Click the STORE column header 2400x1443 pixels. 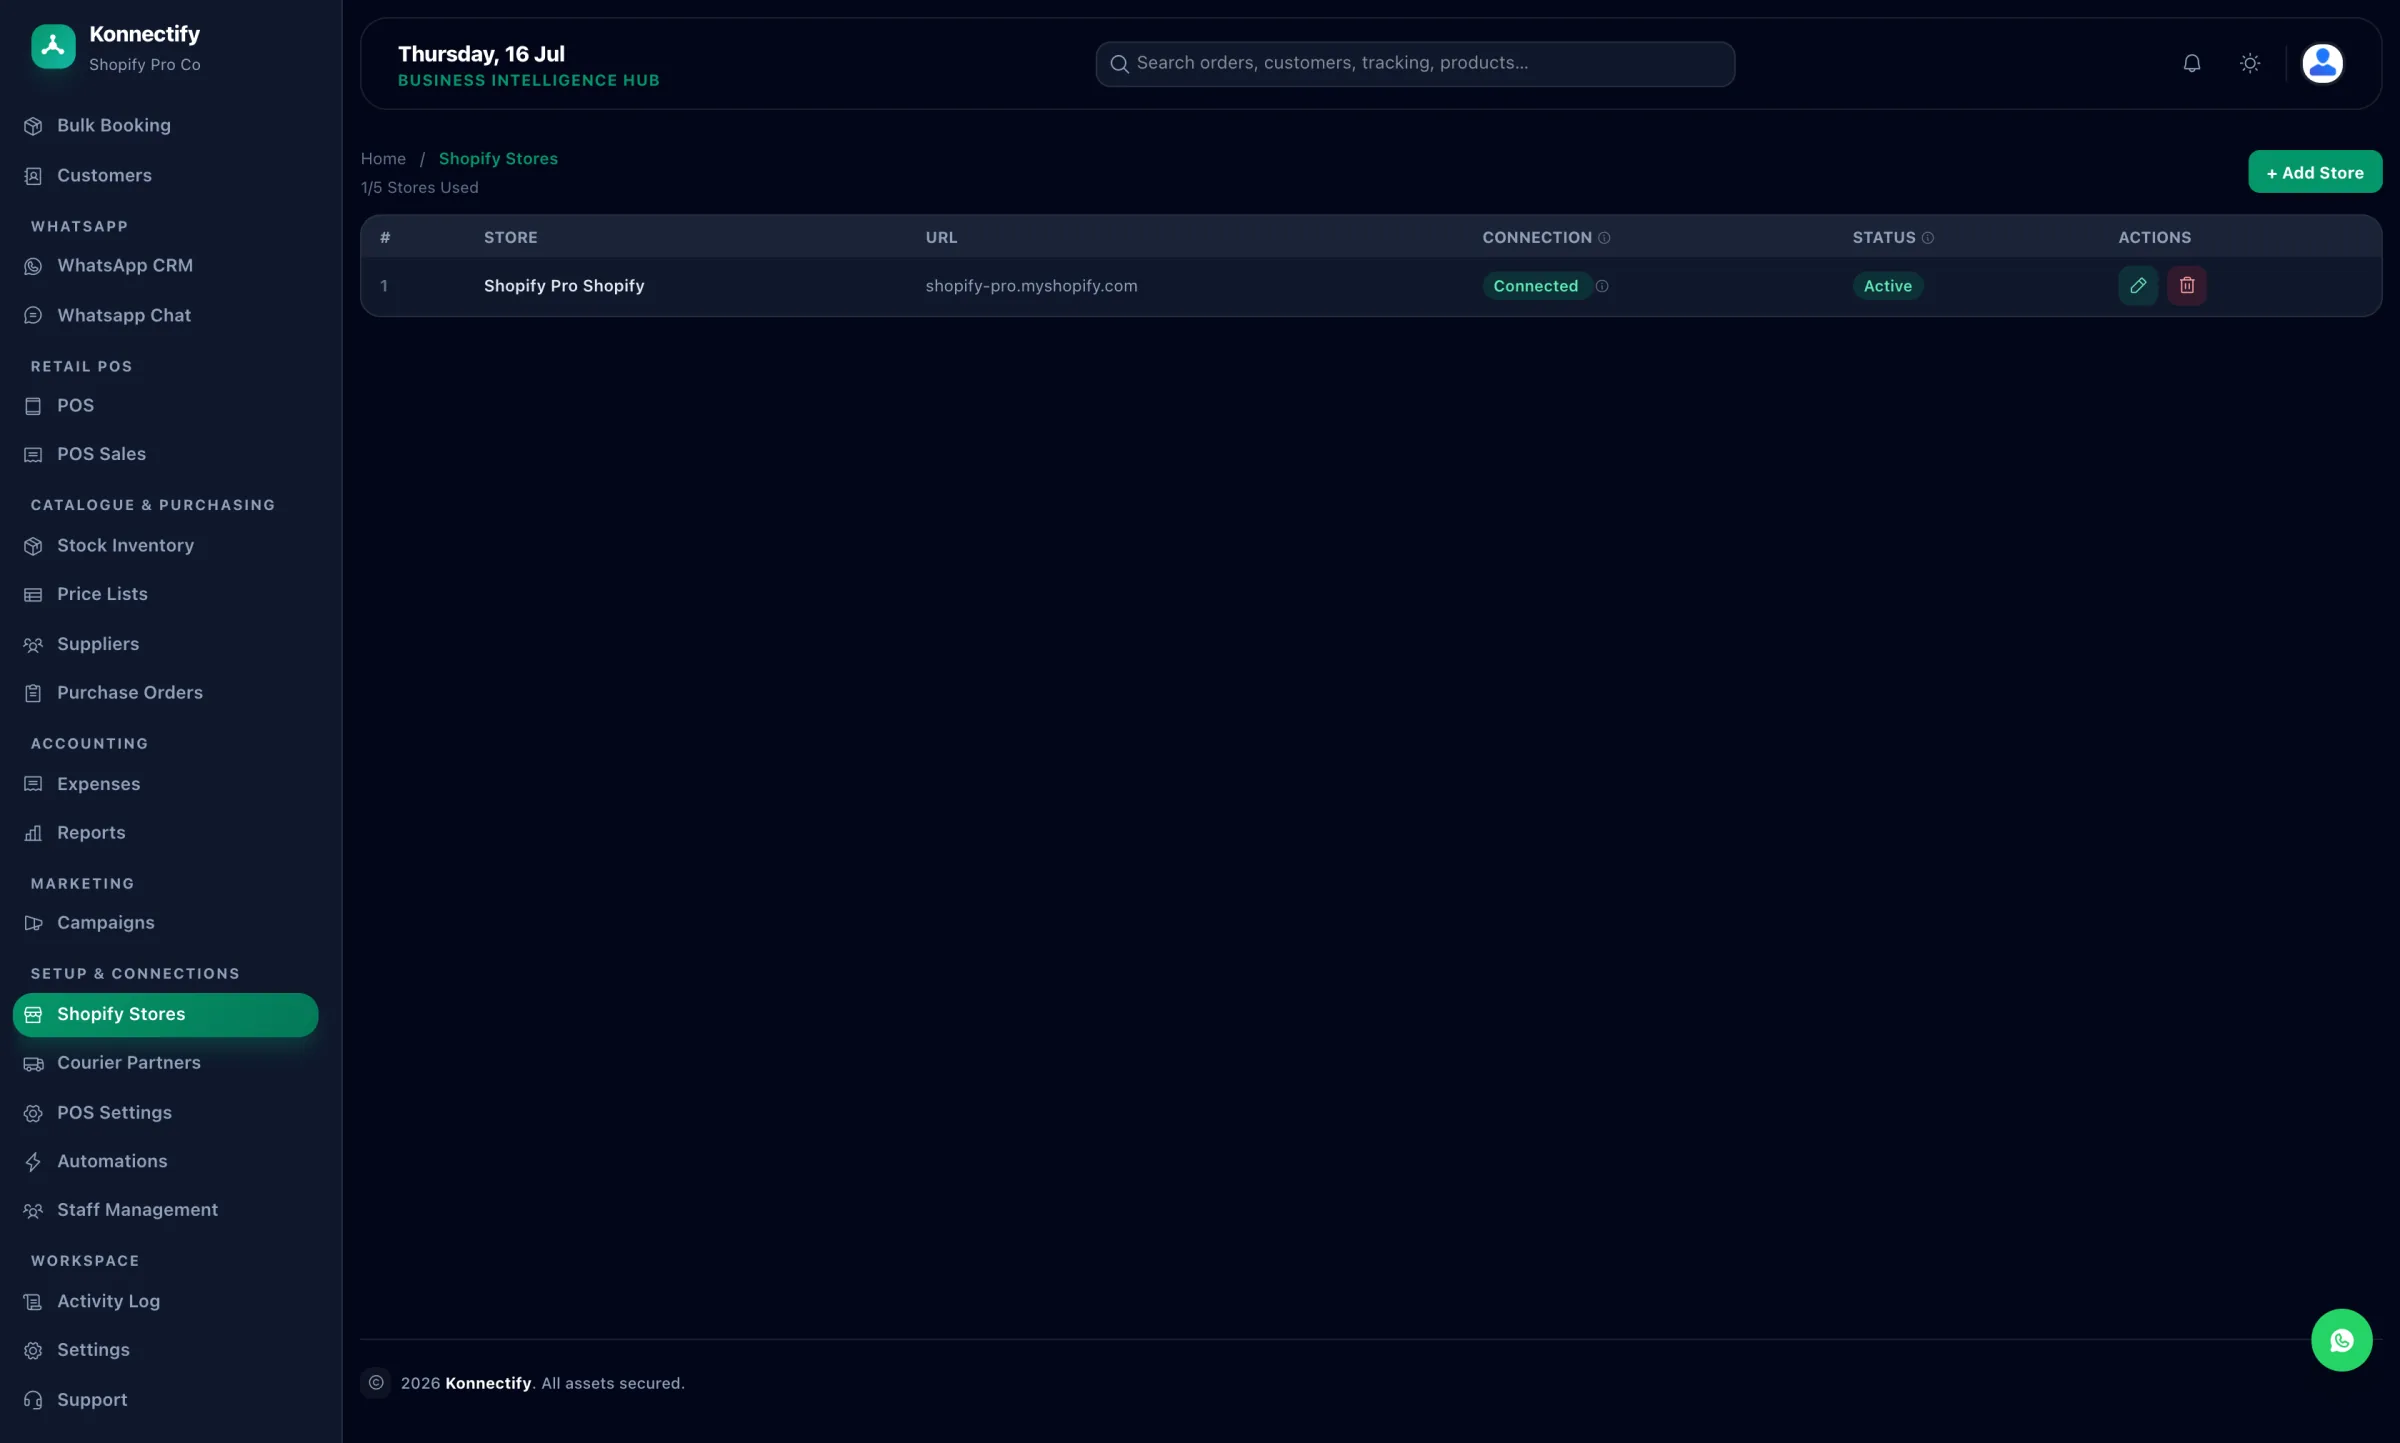510,238
